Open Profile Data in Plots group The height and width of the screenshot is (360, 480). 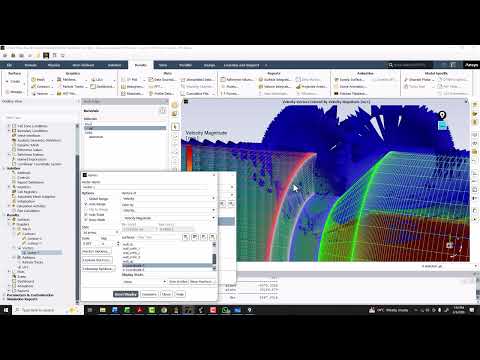point(162,94)
